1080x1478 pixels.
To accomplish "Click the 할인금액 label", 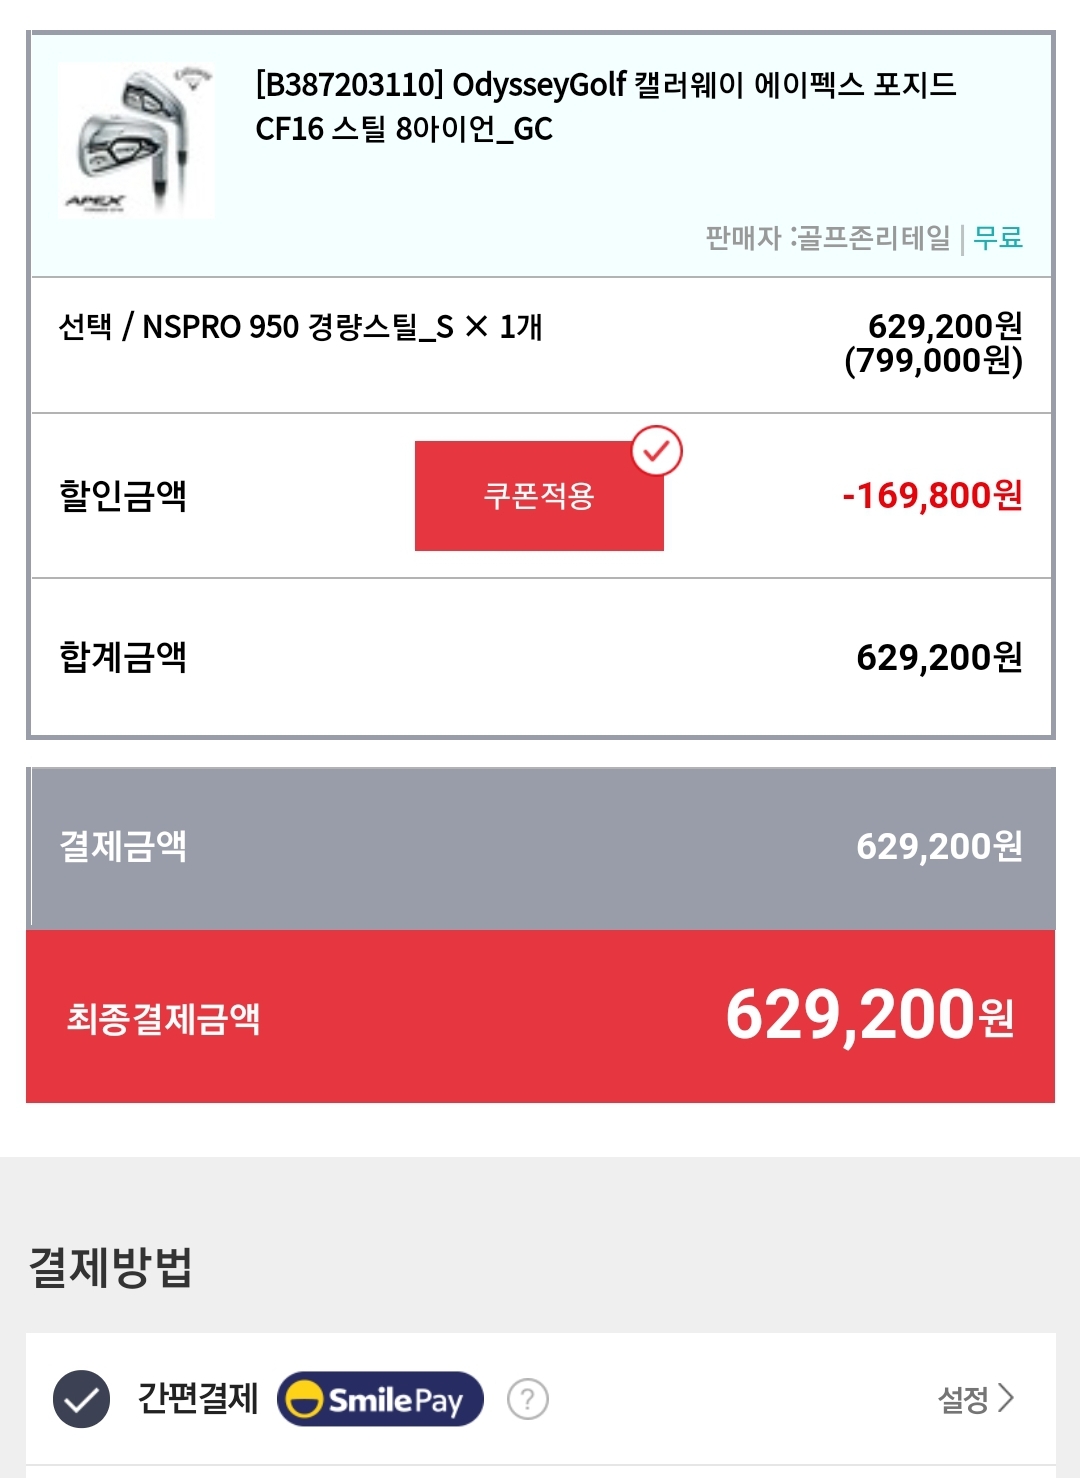I will point(123,496).
